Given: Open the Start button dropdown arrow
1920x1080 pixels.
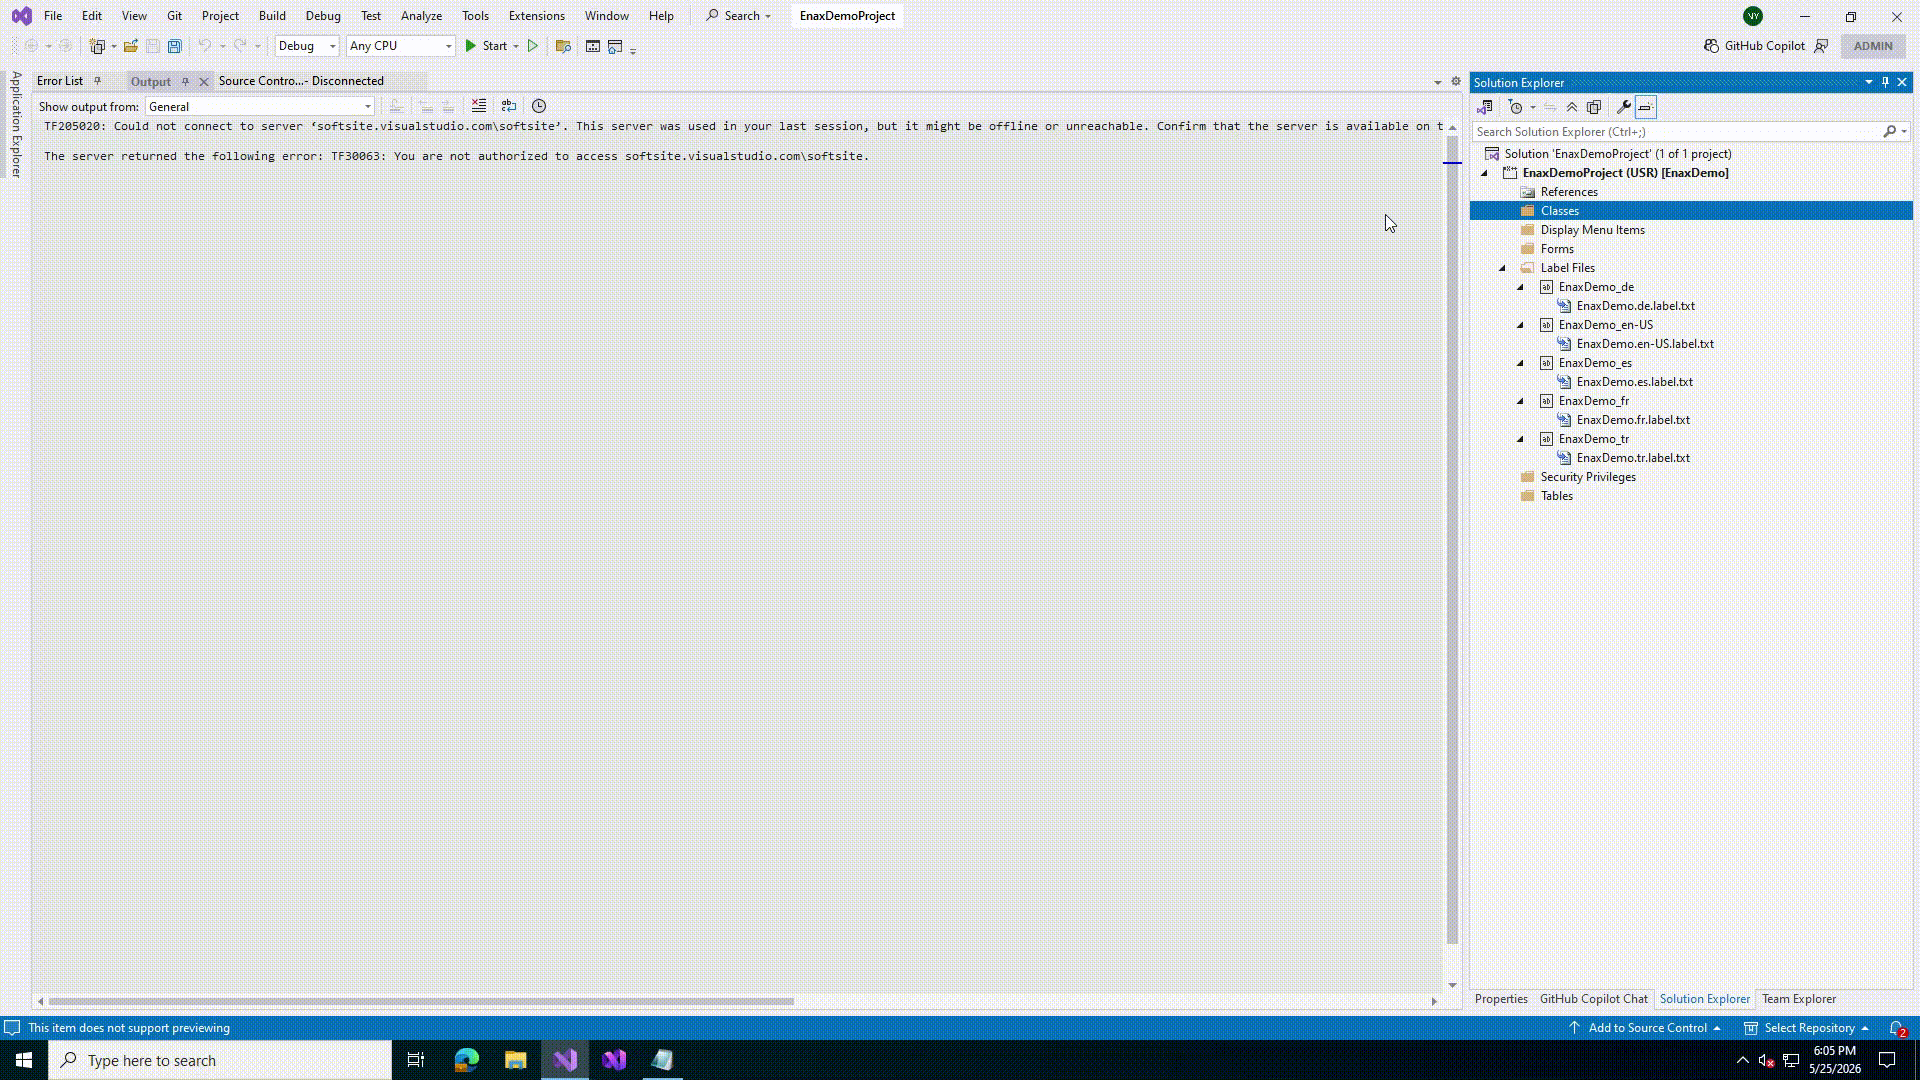Looking at the screenshot, I should pos(516,46).
